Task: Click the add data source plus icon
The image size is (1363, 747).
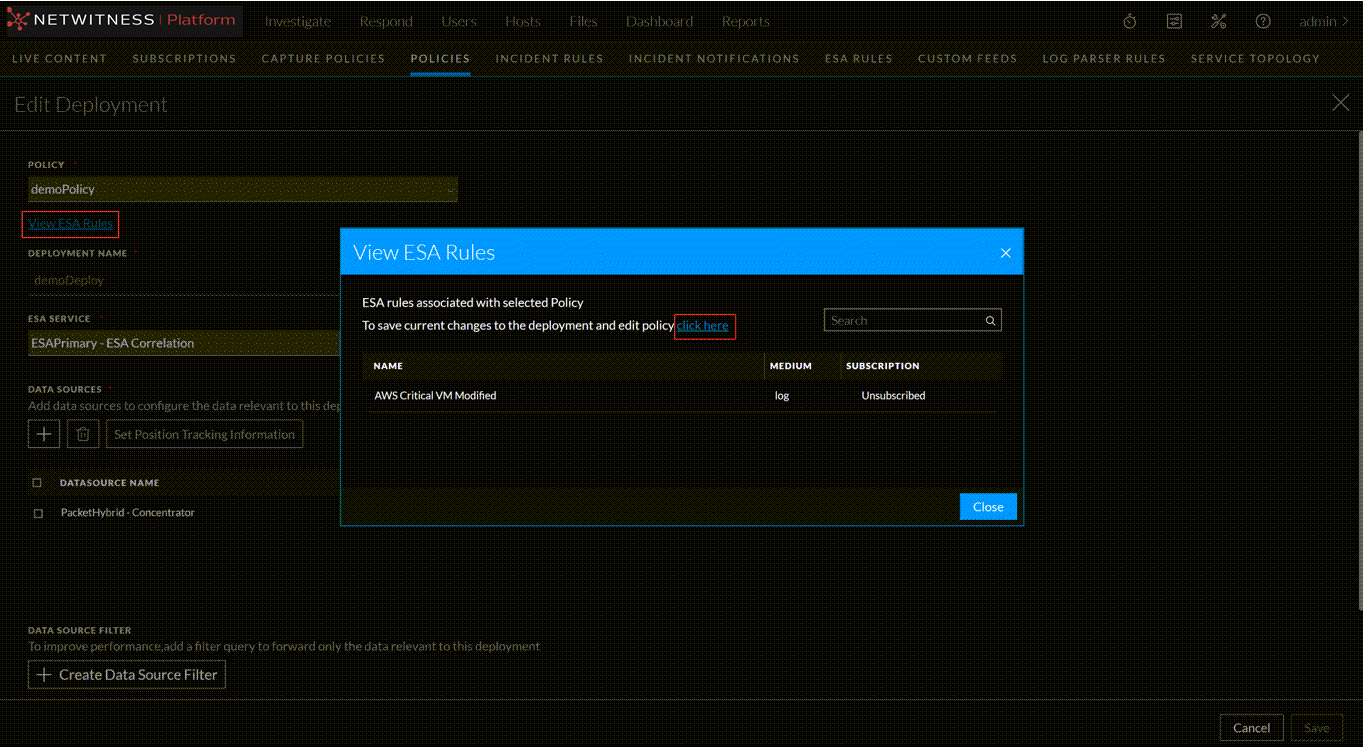Action: (x=43, y=434)
